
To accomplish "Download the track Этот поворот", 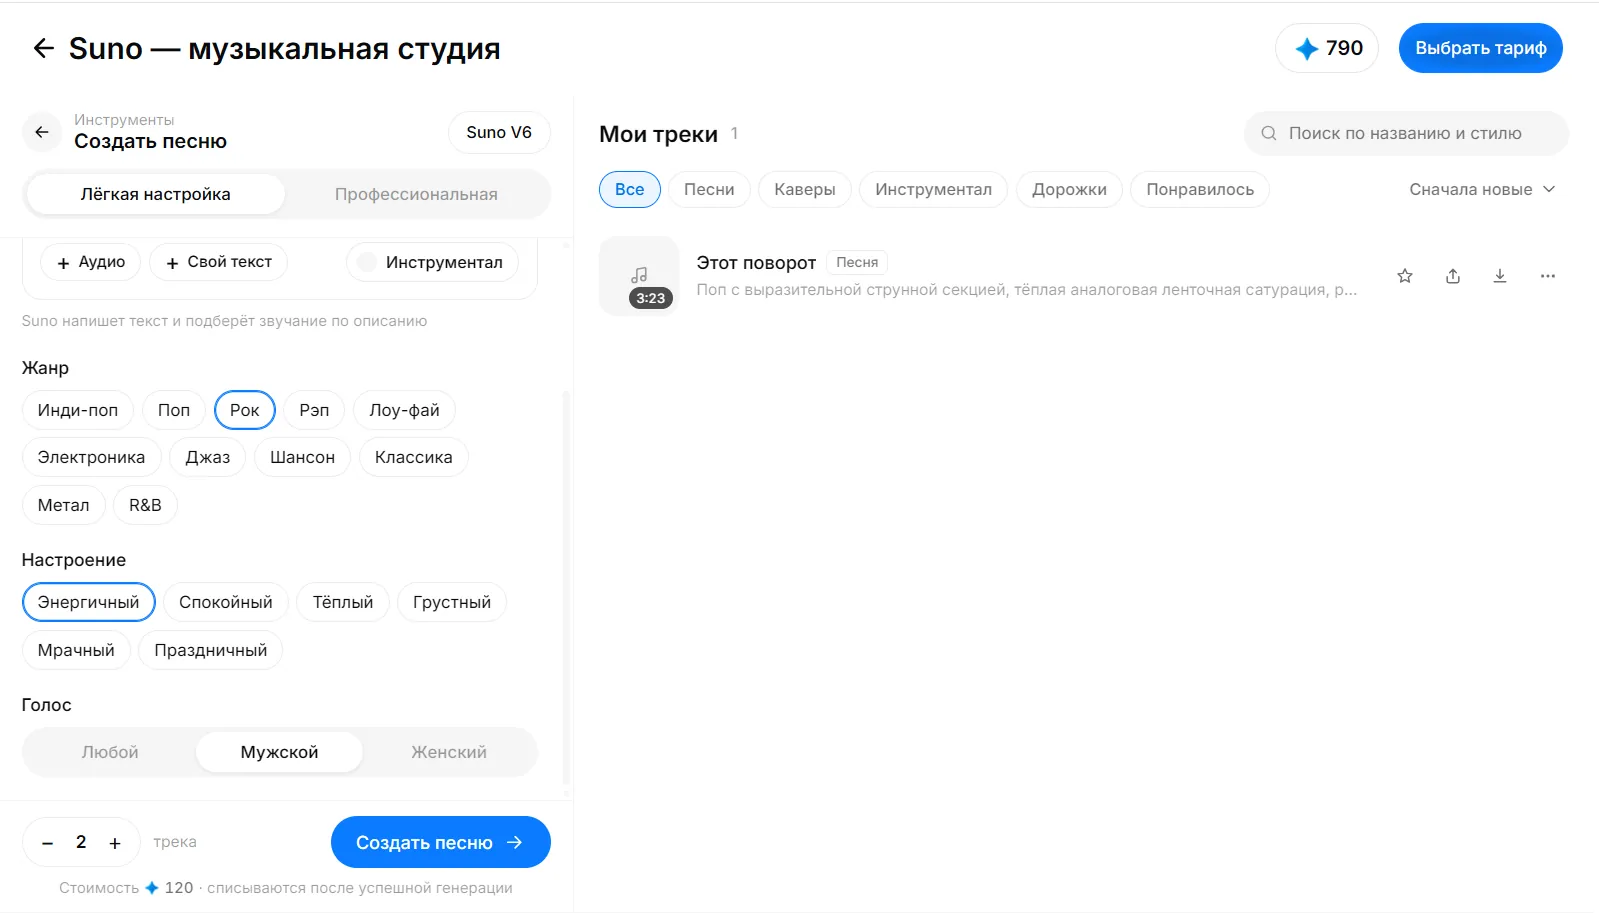I will coord(1500,276).
